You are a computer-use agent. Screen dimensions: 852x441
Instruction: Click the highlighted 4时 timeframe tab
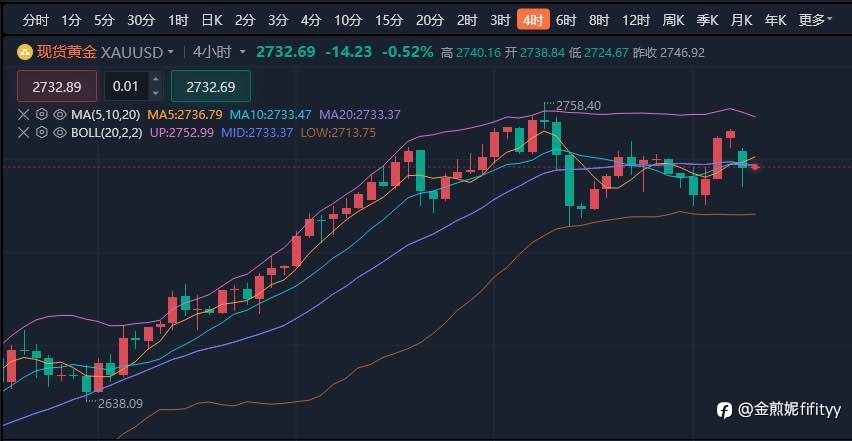533,20
